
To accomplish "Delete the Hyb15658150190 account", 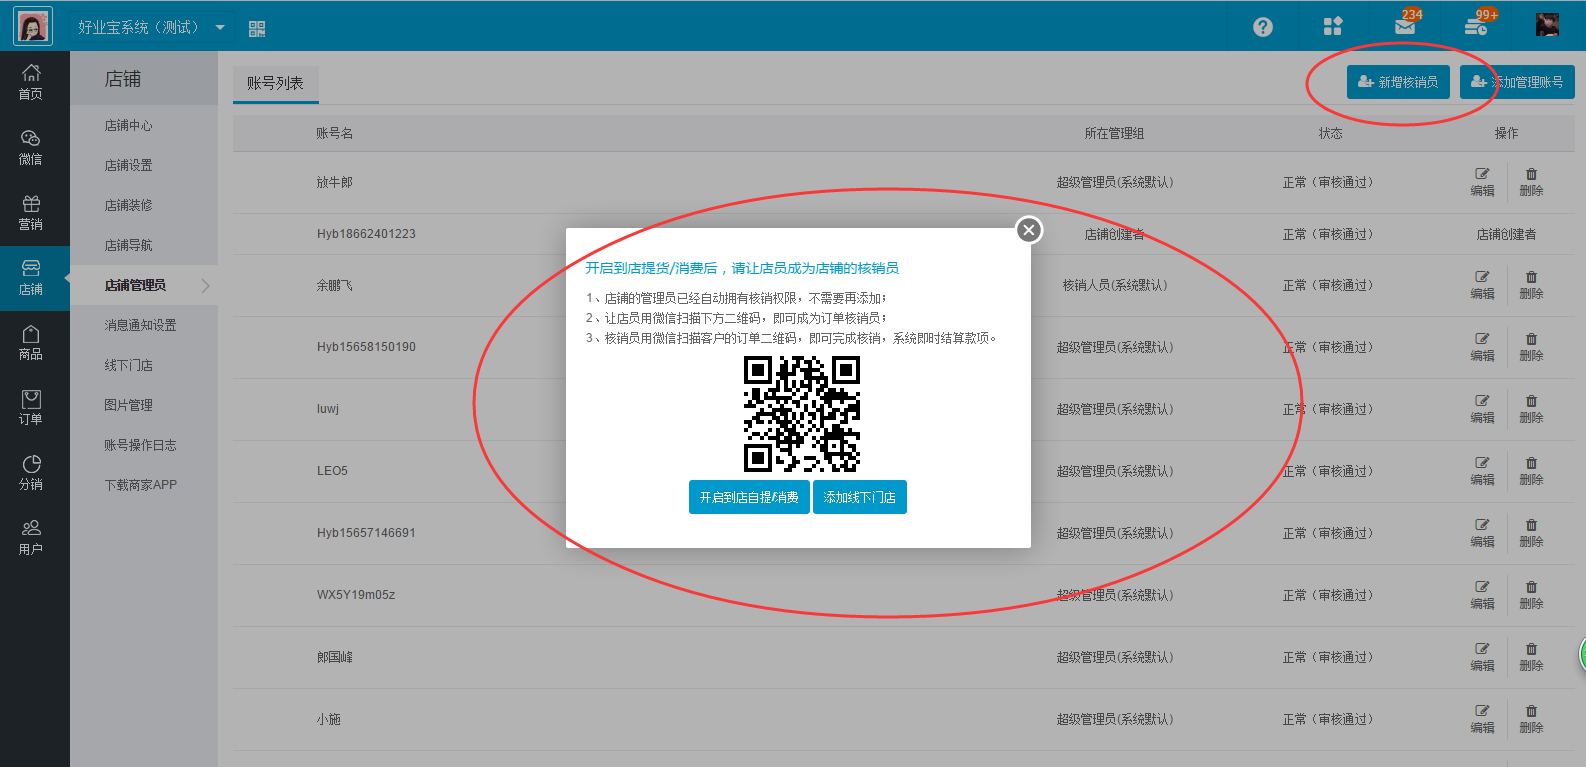I will coord(1531,347).
